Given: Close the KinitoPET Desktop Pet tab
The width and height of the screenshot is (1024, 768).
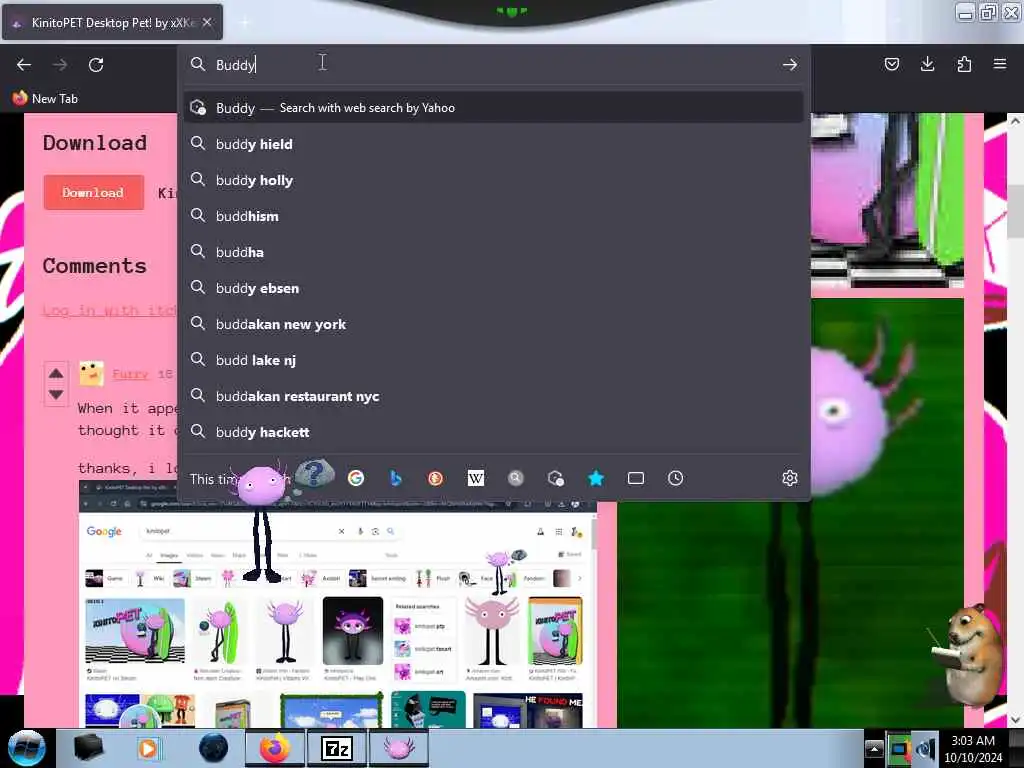Looking at the screenshot, I should [207, 22].
